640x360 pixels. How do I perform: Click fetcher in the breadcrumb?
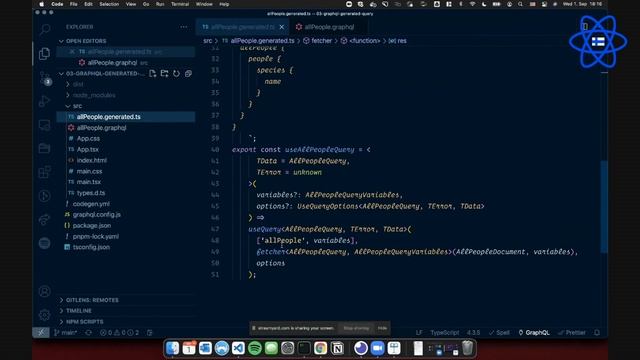coord(322,41)
